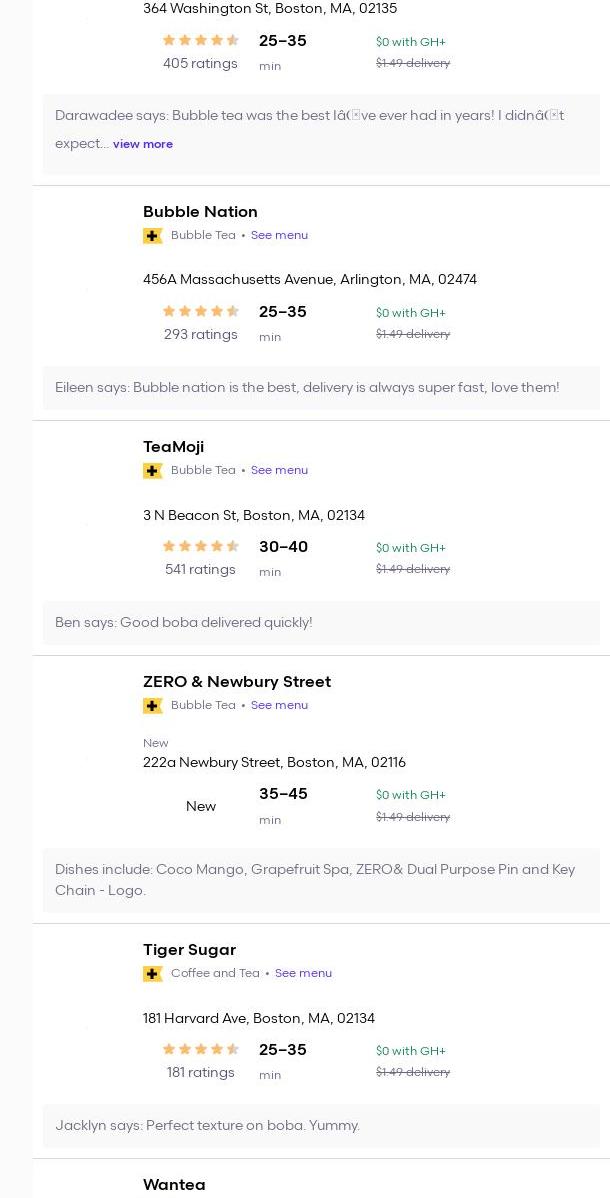Click the GH+ badge under TeaMoji
This screenshot has height=1198, width=610.
[152, 471]
